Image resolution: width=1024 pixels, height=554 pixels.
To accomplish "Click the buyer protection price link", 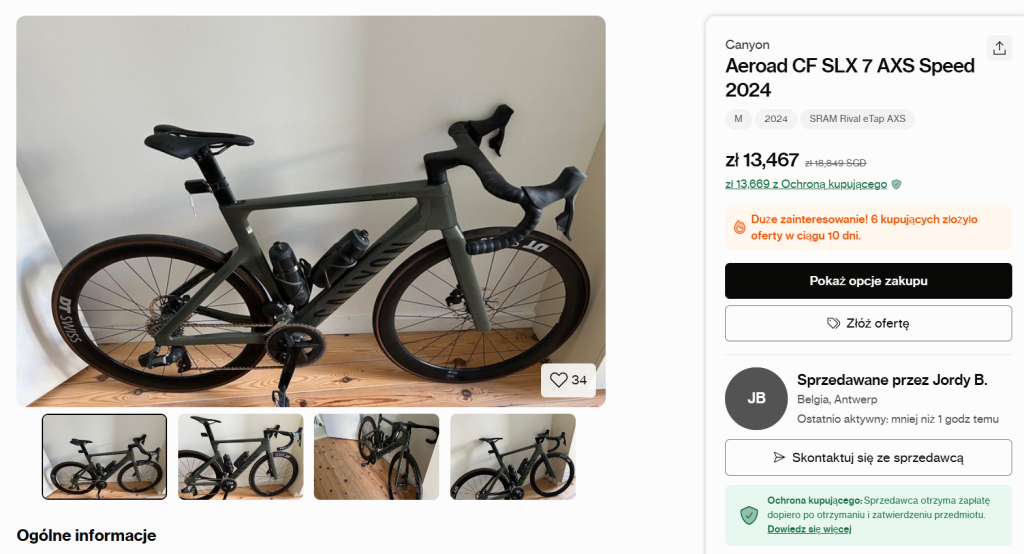I will point(806,184).
